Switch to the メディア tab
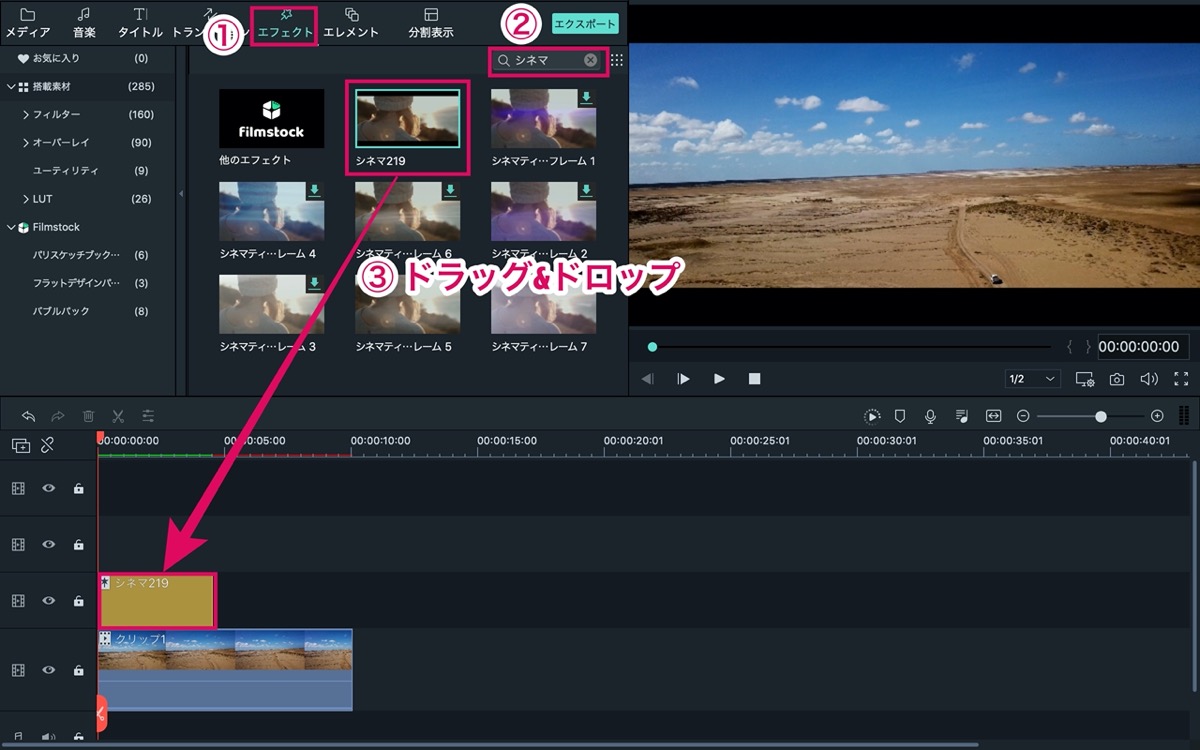Viewport: 1200px width, 750px height. point(28,23)
